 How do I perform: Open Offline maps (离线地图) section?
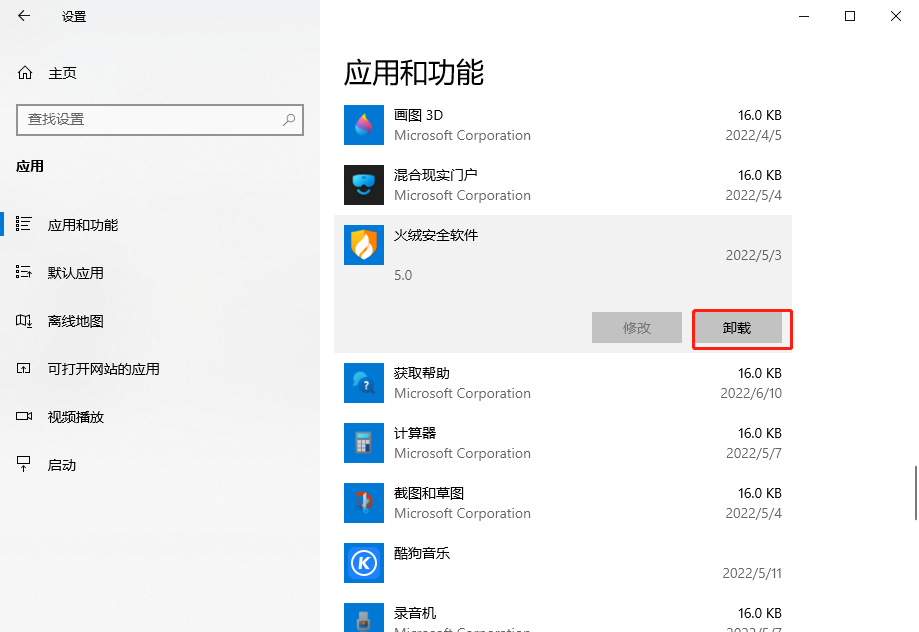[75, 321]
